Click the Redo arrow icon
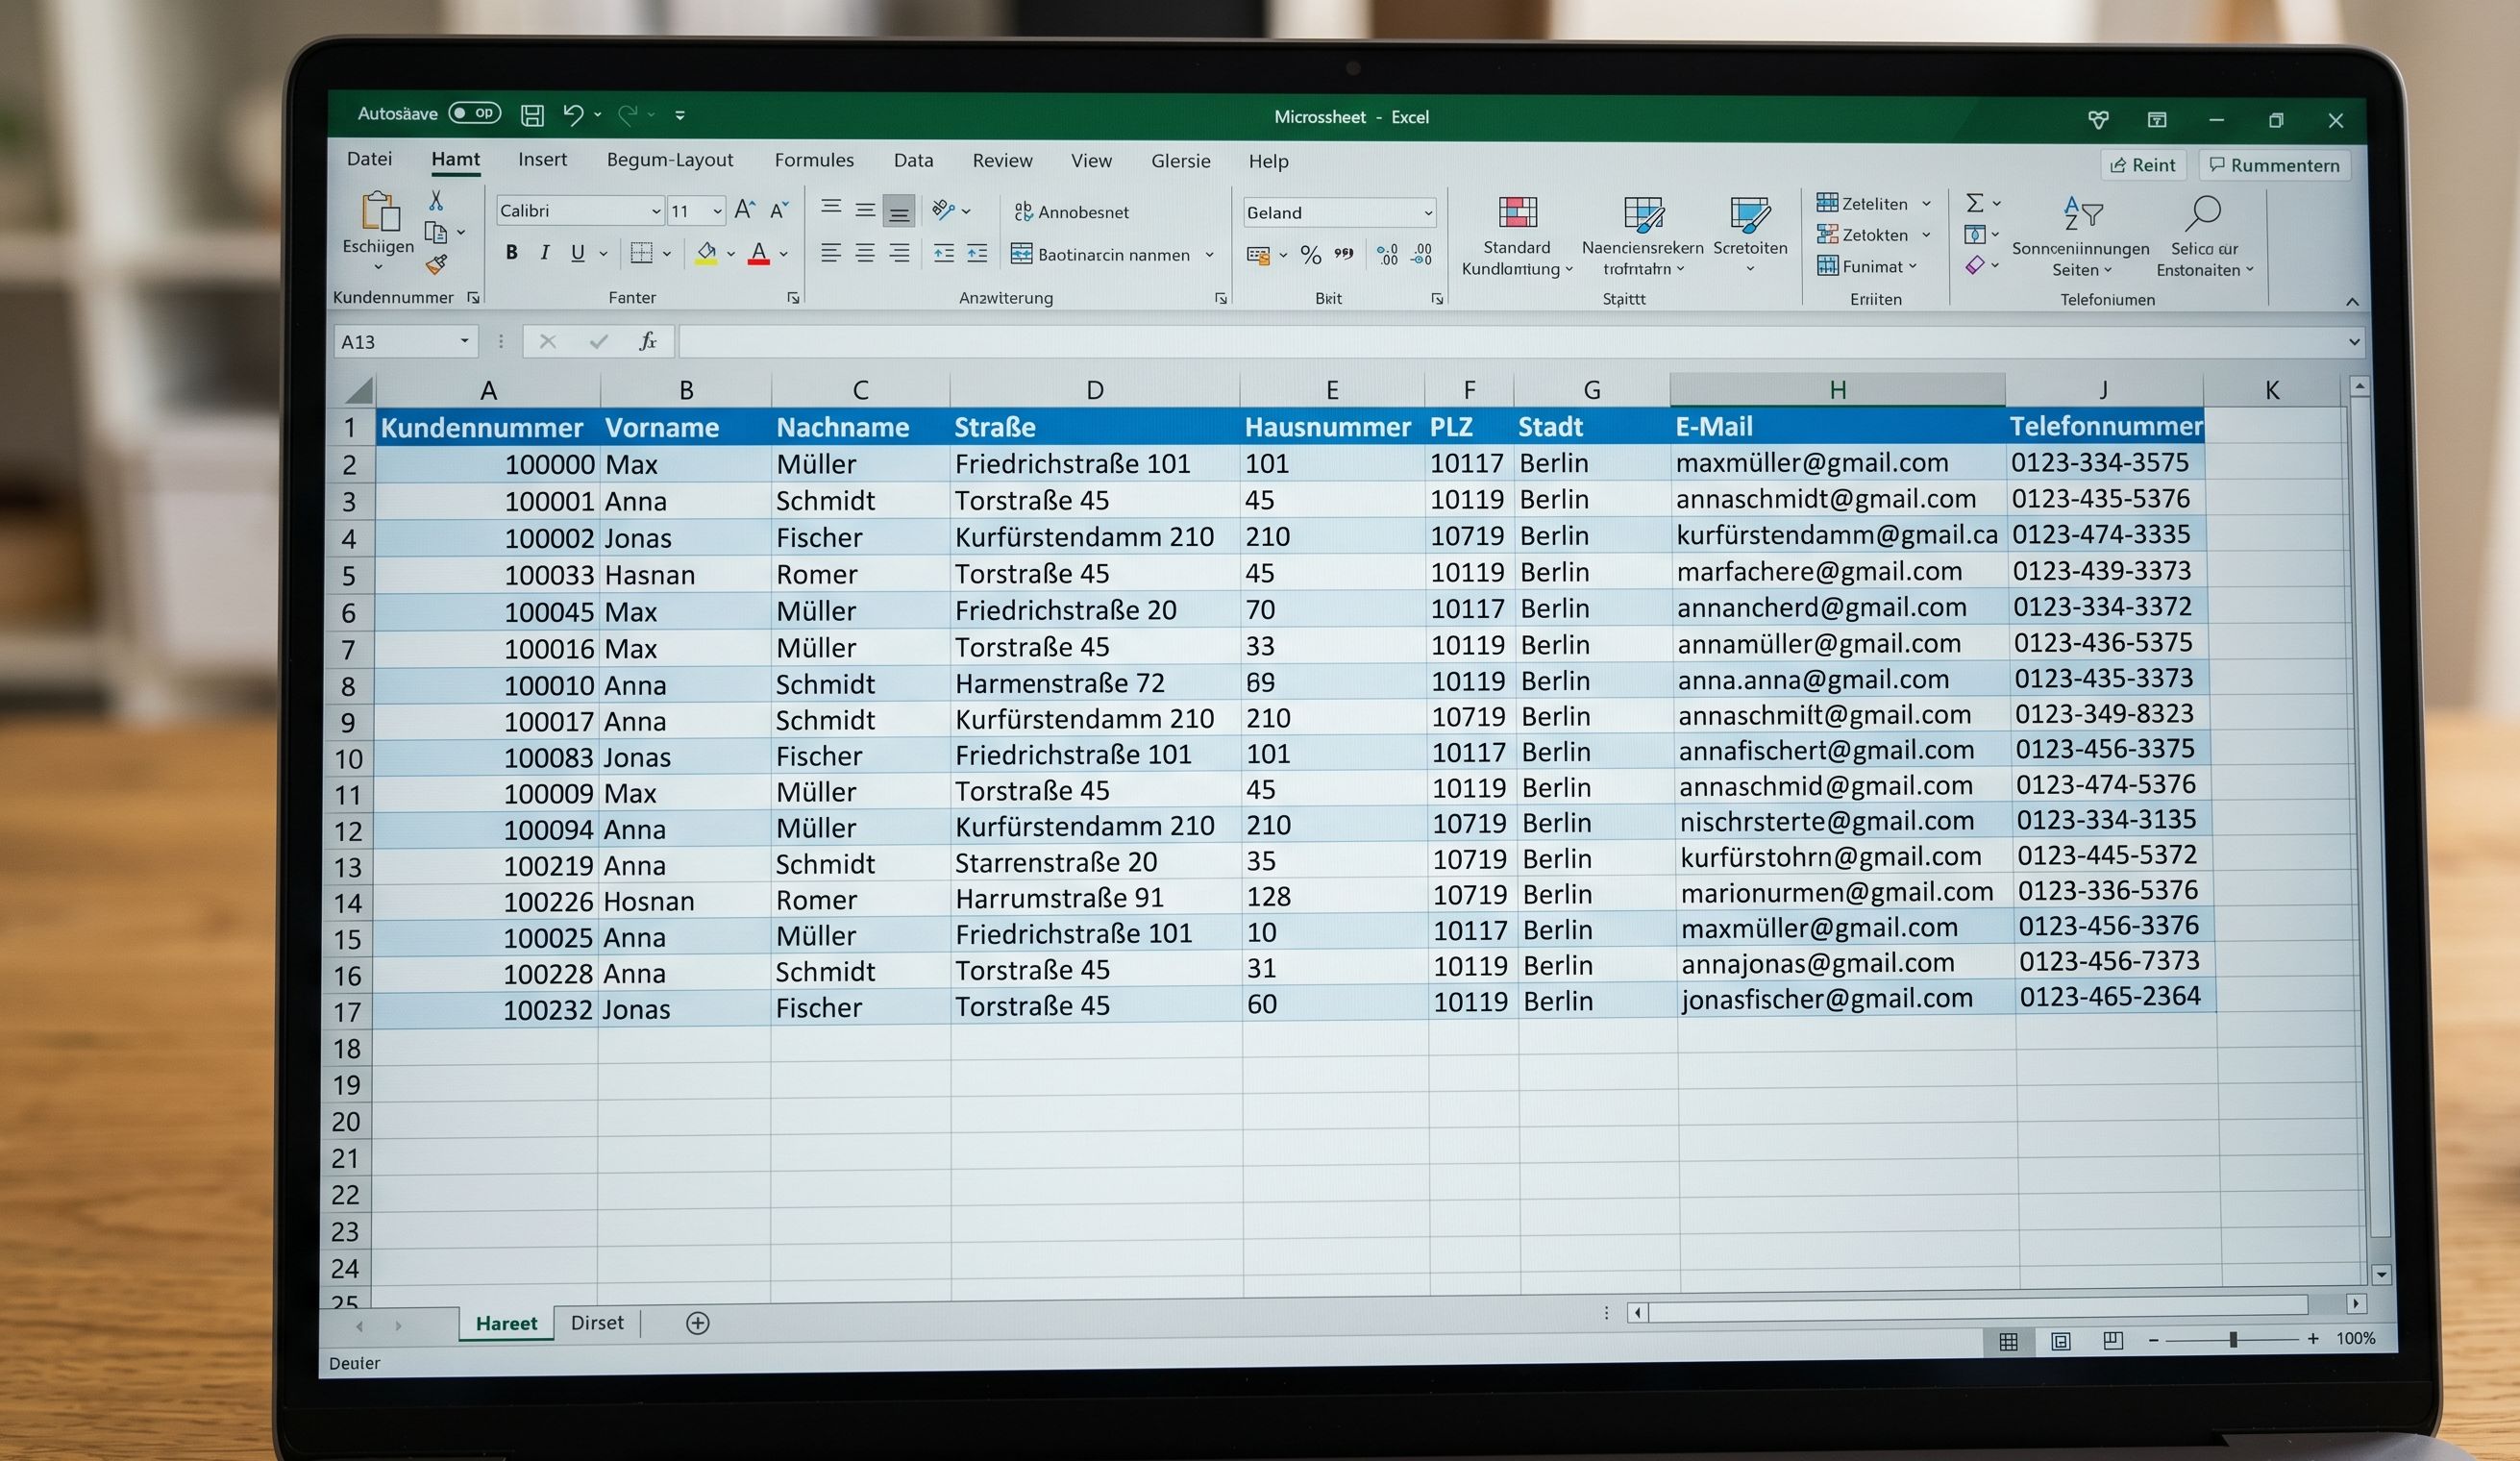2520x1461 pixels. click(x=628, y=115)
